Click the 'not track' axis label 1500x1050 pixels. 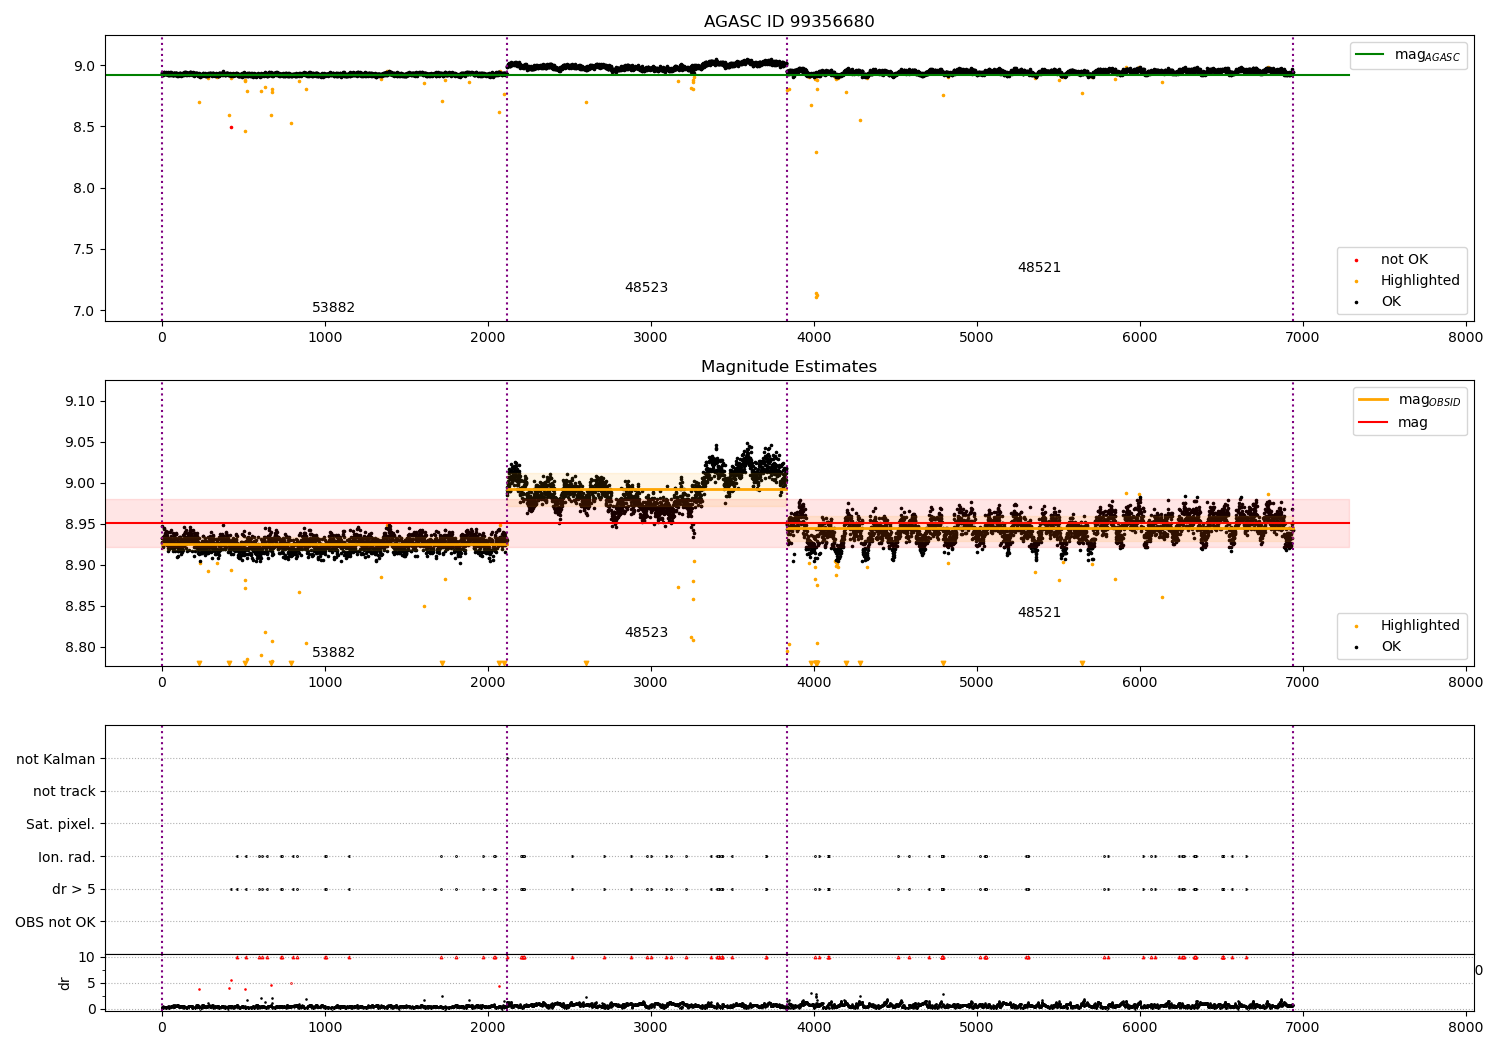click(x=64, y=792)
